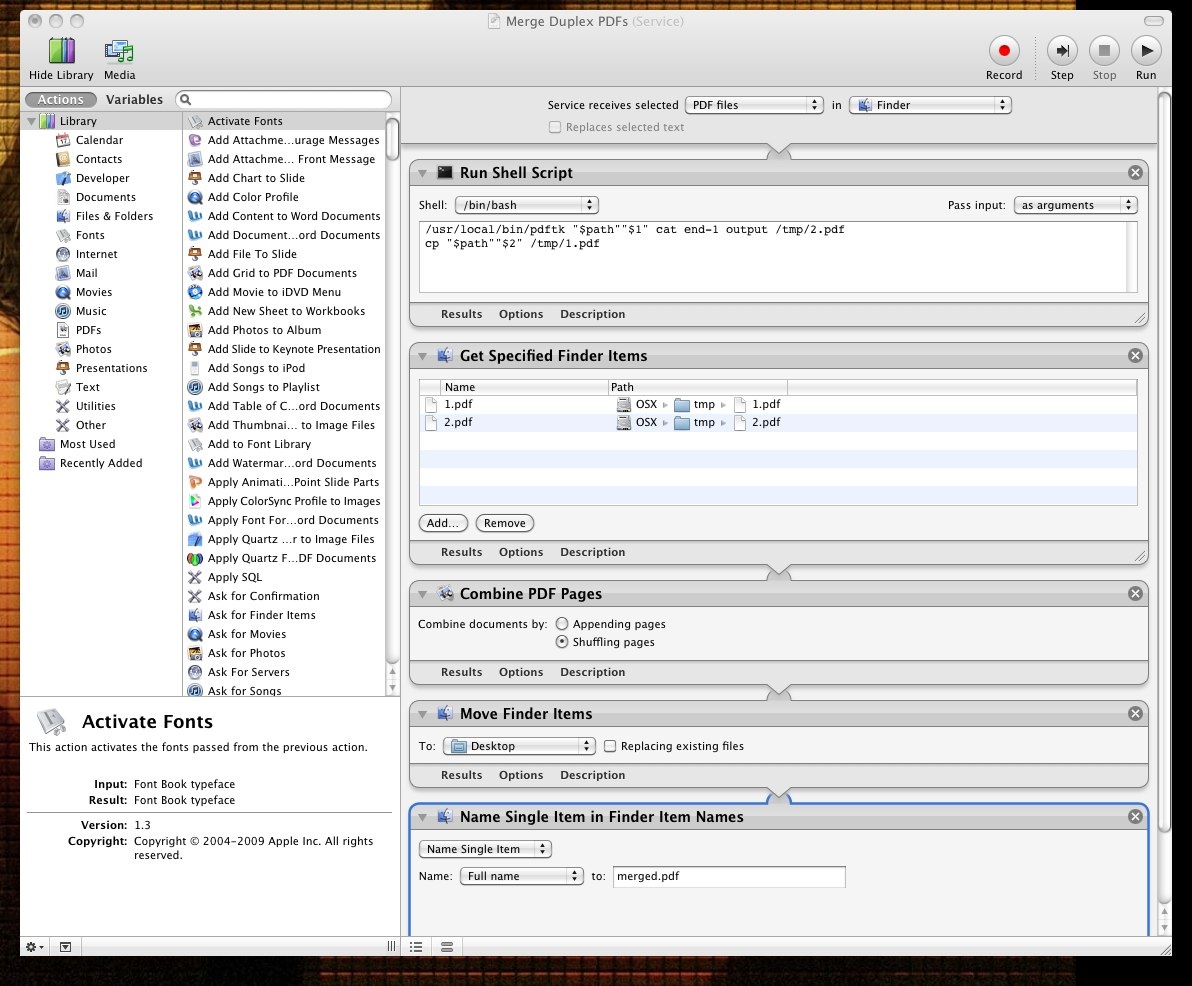Hide the Library sidebar
Screen dimensions: 1192x986
(60, 48)
